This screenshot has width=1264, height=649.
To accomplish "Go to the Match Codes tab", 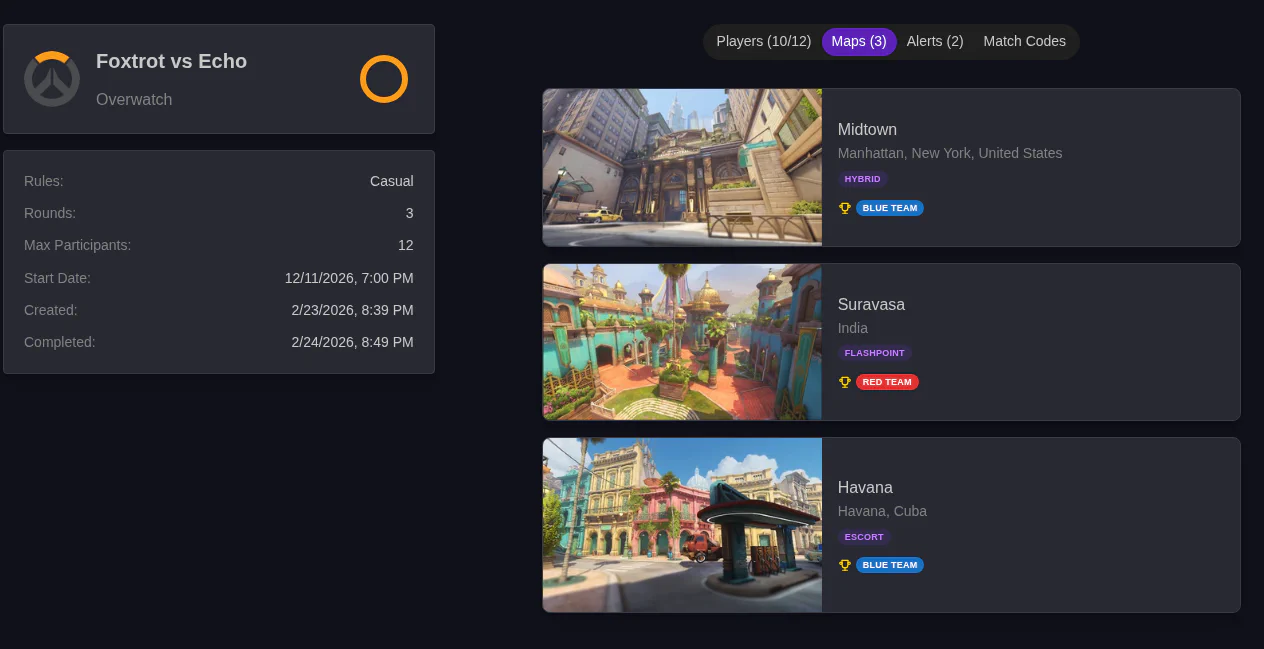I will click(1024, 41).
